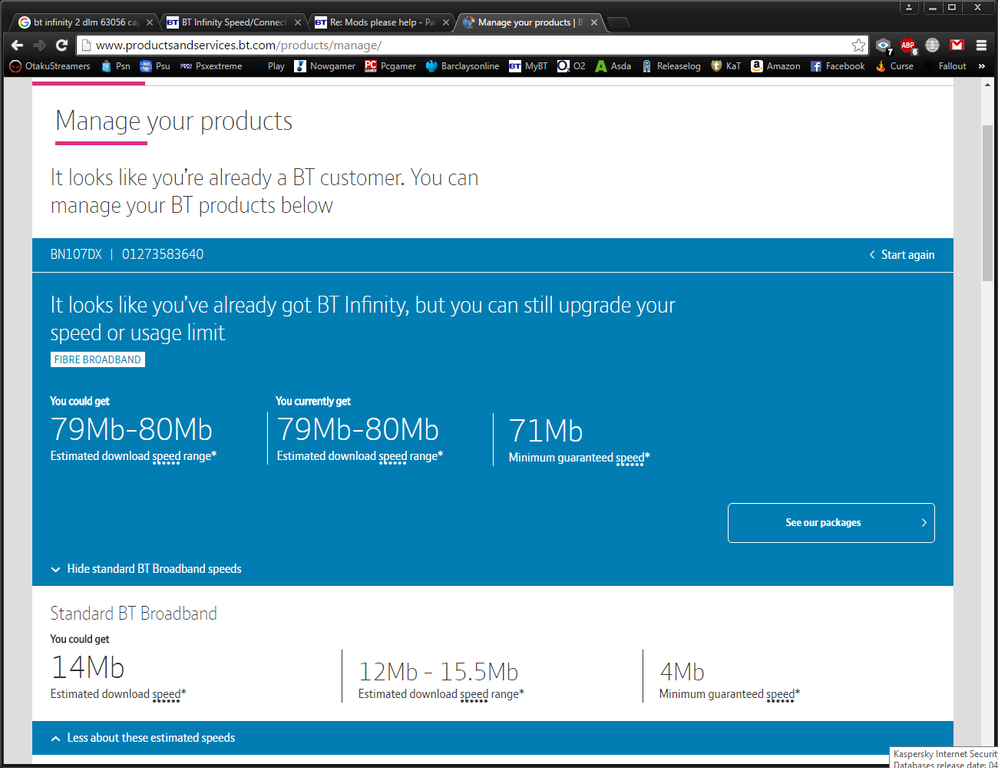Open the Curse bookmark
The image size is (998, 768).
coord(894,66)
